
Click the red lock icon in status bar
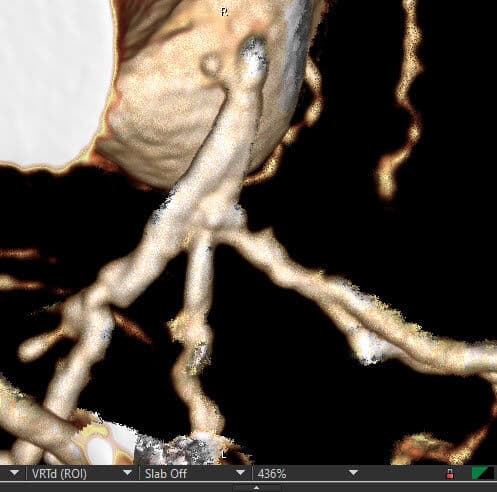click(450, 474)
